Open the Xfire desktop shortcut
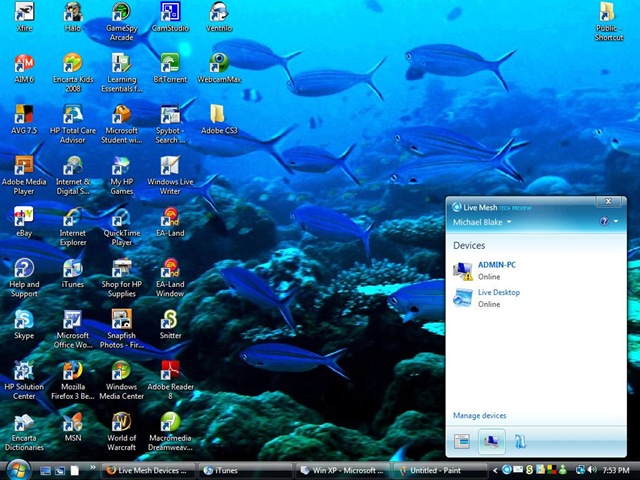The image size is (640, 480). coord(24,16)
